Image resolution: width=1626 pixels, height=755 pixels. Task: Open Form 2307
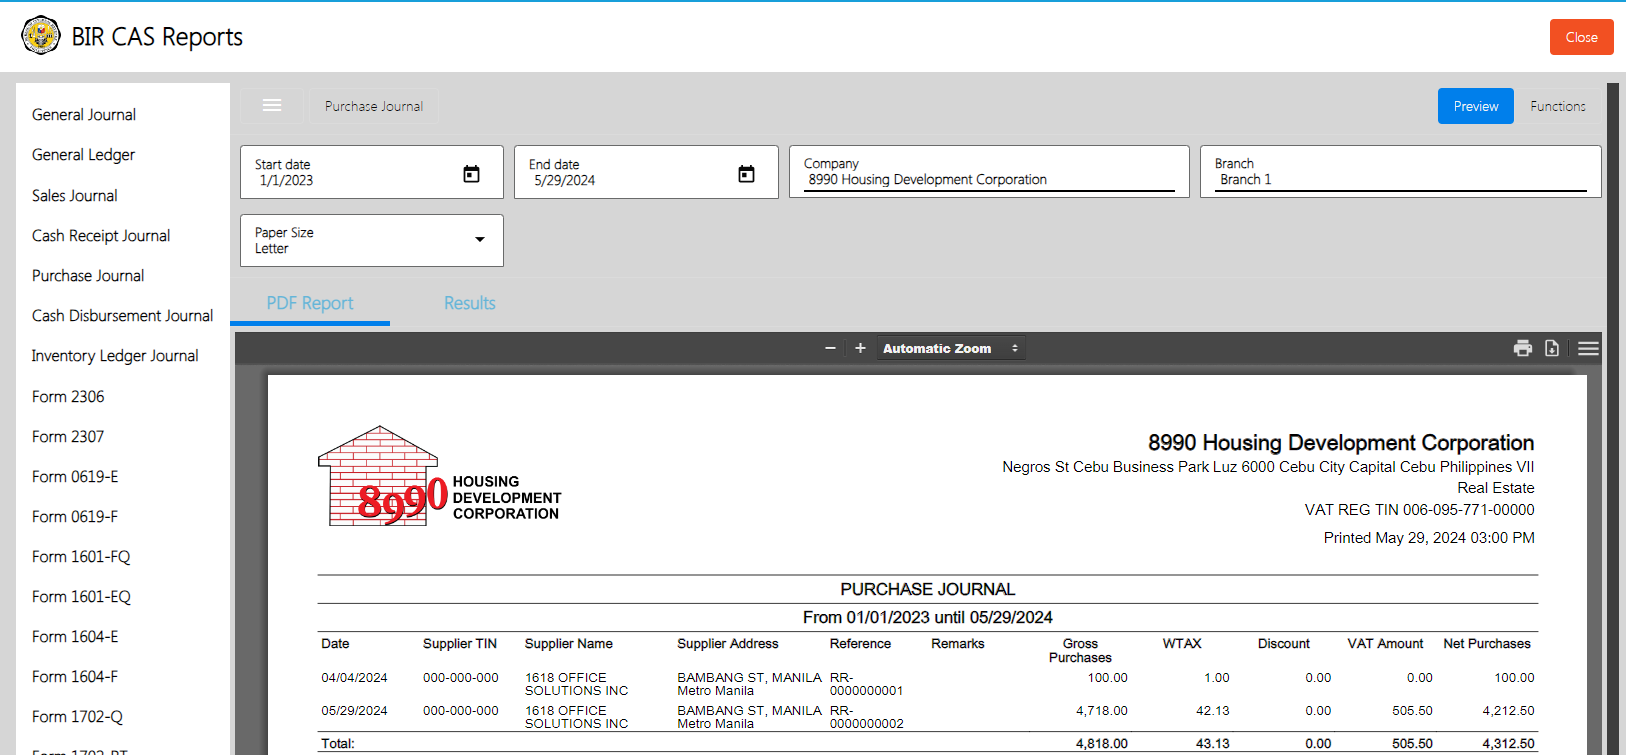[x=68, y=437]
